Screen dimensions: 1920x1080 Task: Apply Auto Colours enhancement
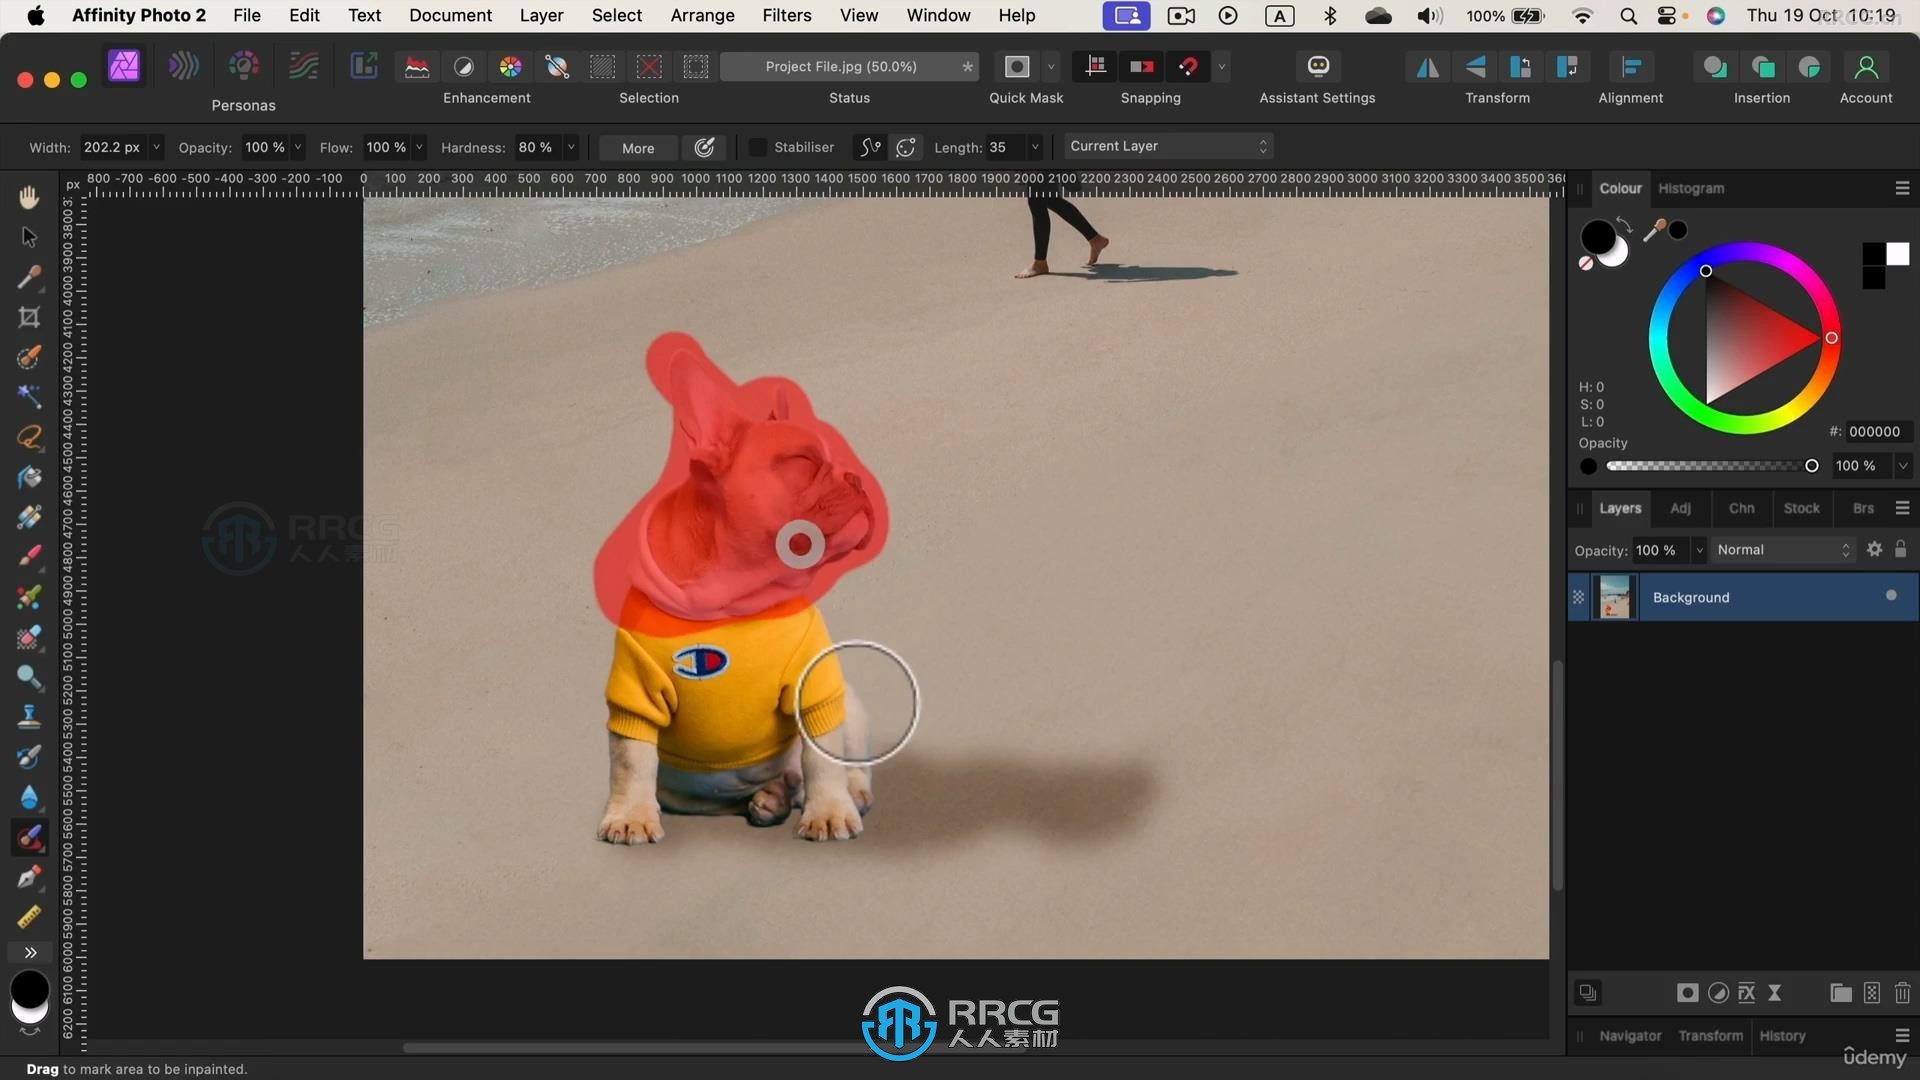click(x=510, y=66)
